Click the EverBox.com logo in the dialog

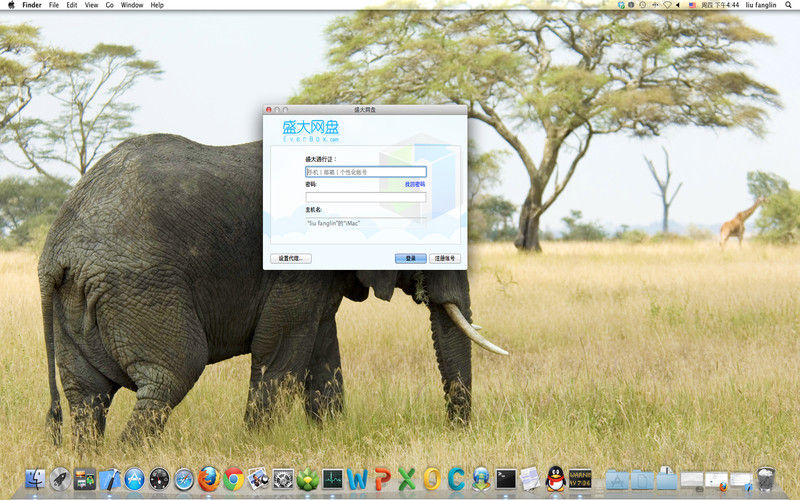tap(311, 131)
